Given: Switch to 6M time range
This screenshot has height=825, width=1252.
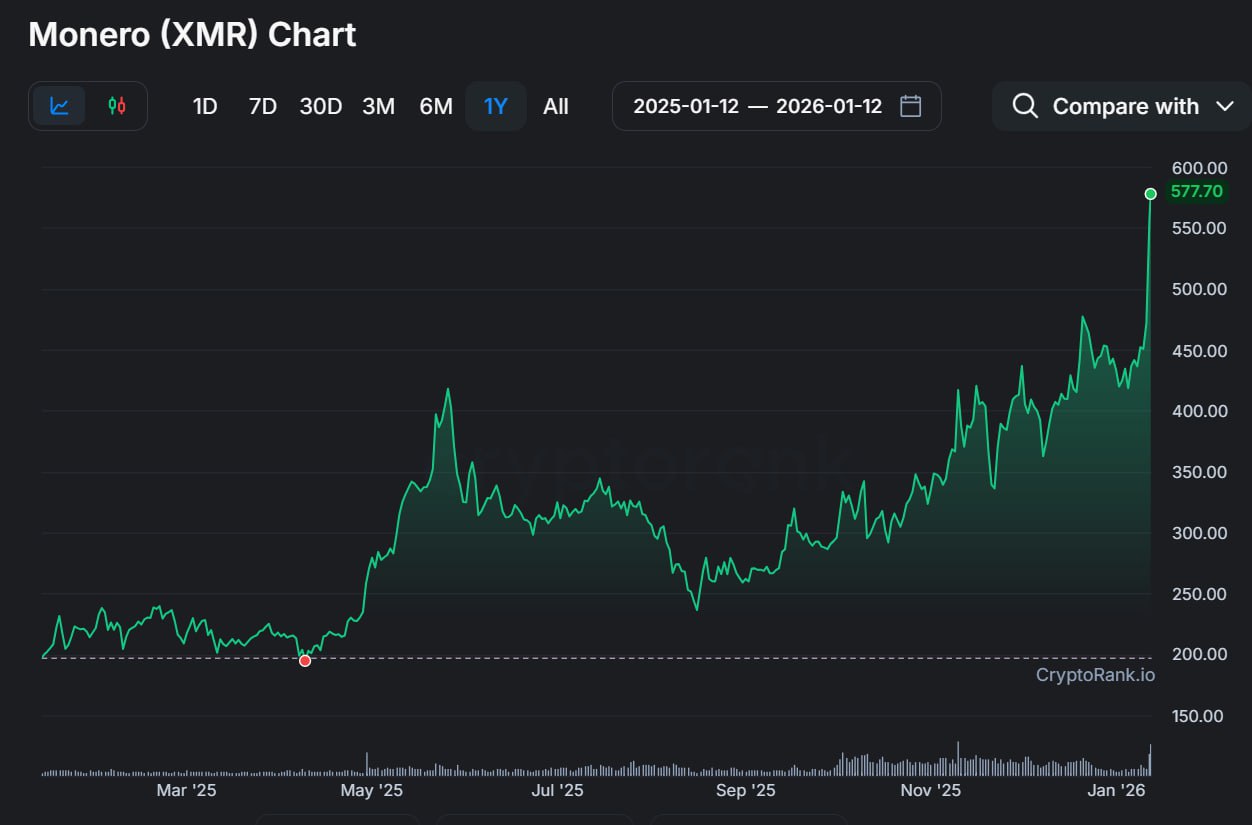Looking at the screenshot, I should (436, 106).
